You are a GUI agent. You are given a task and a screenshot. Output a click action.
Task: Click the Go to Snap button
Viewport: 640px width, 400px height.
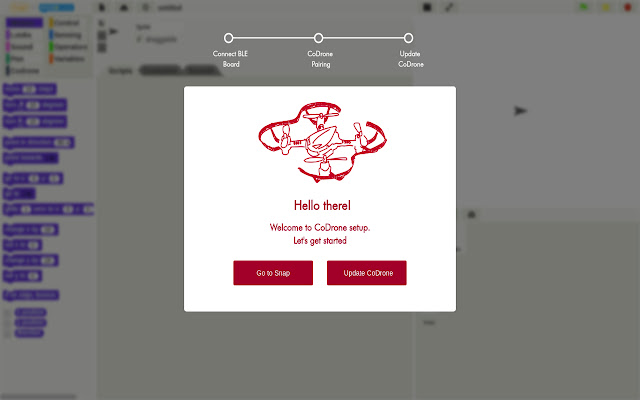tap(273, 273)
